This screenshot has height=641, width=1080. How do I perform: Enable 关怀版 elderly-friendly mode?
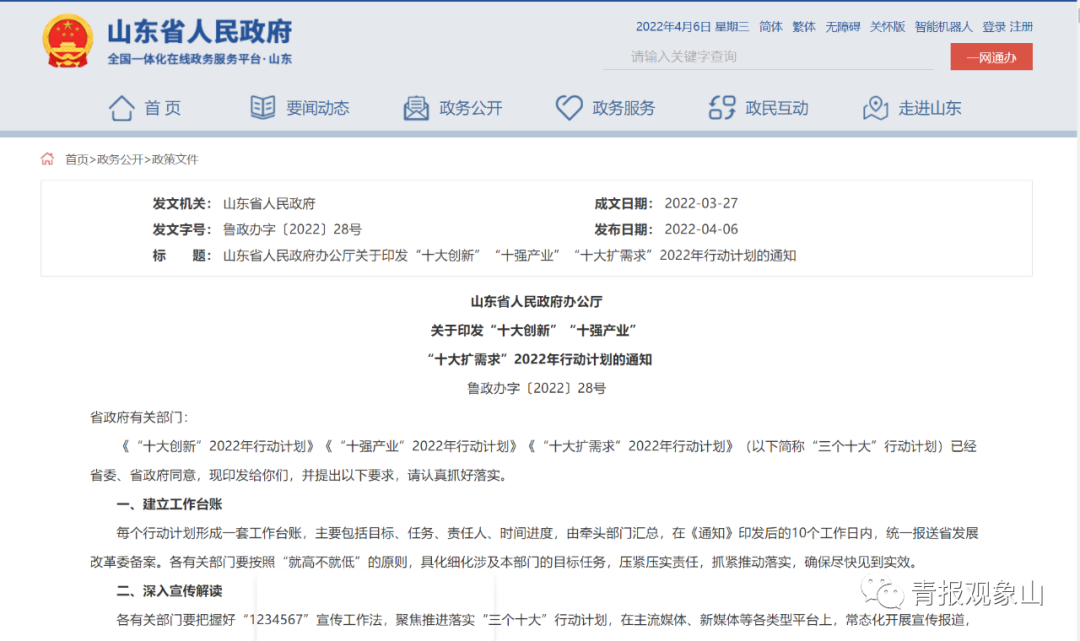887,27
